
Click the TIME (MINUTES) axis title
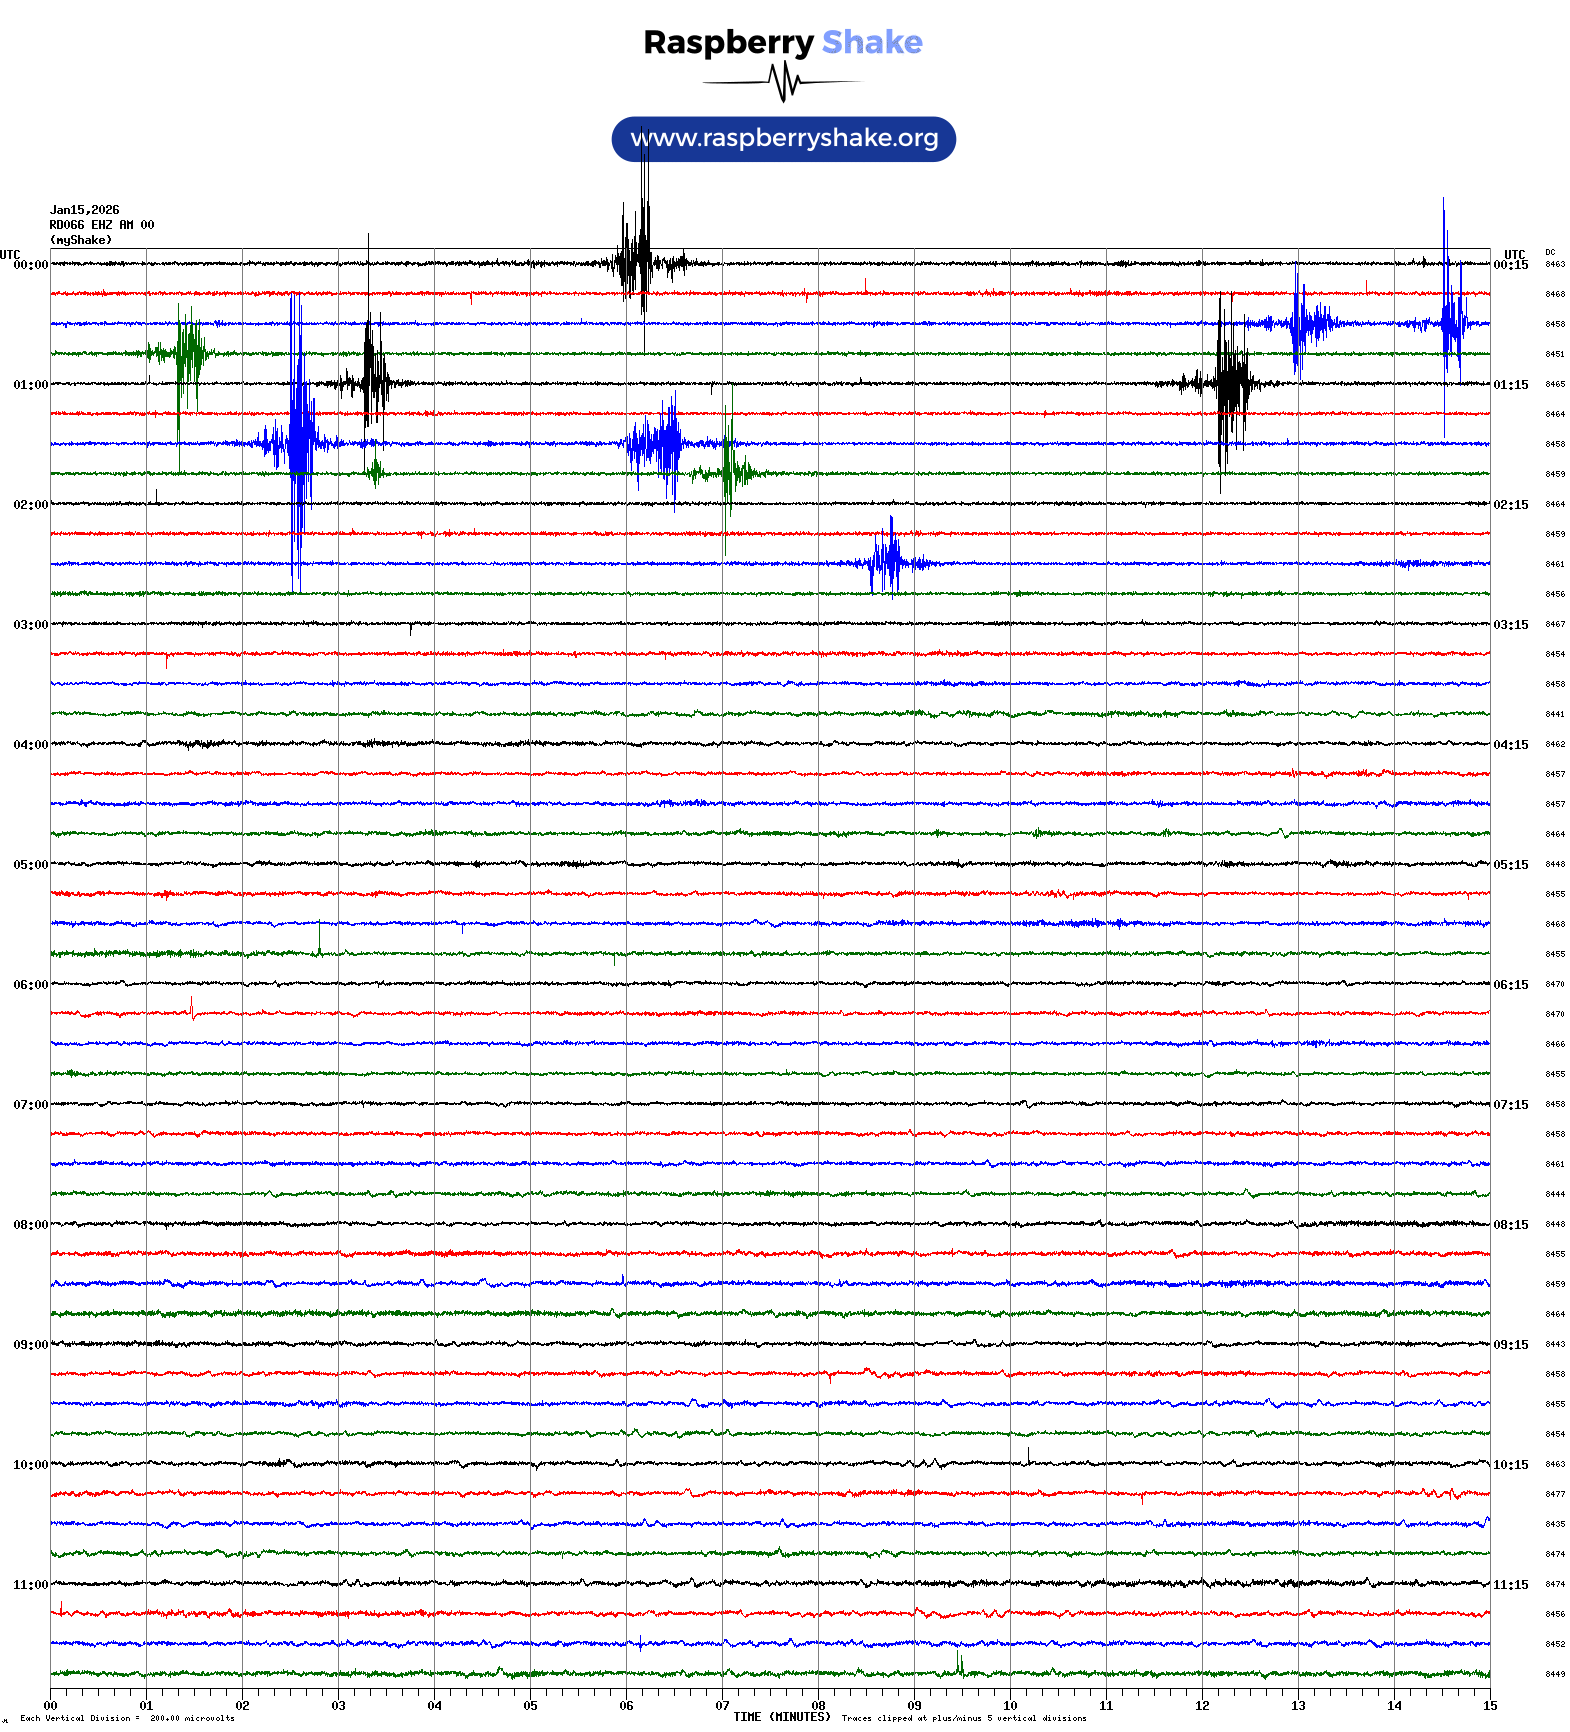781,1717
